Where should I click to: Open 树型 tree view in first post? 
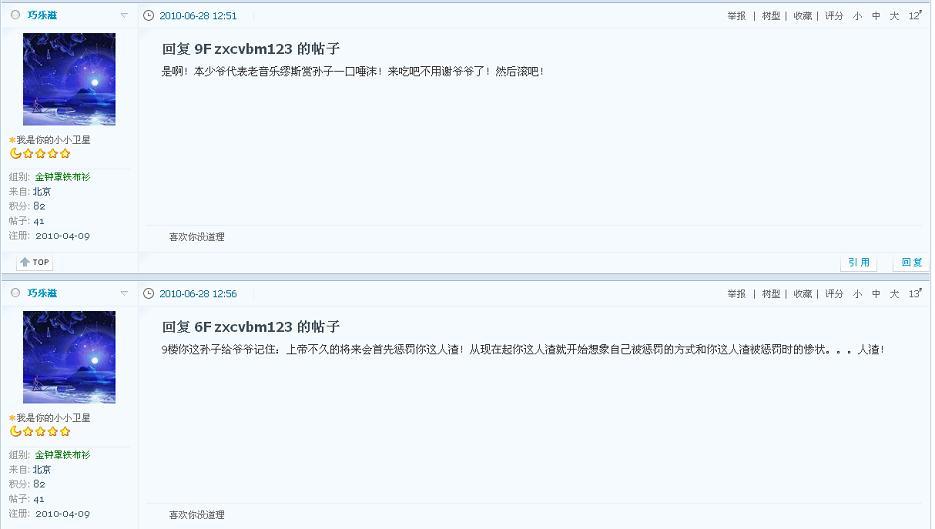[770, 16]
